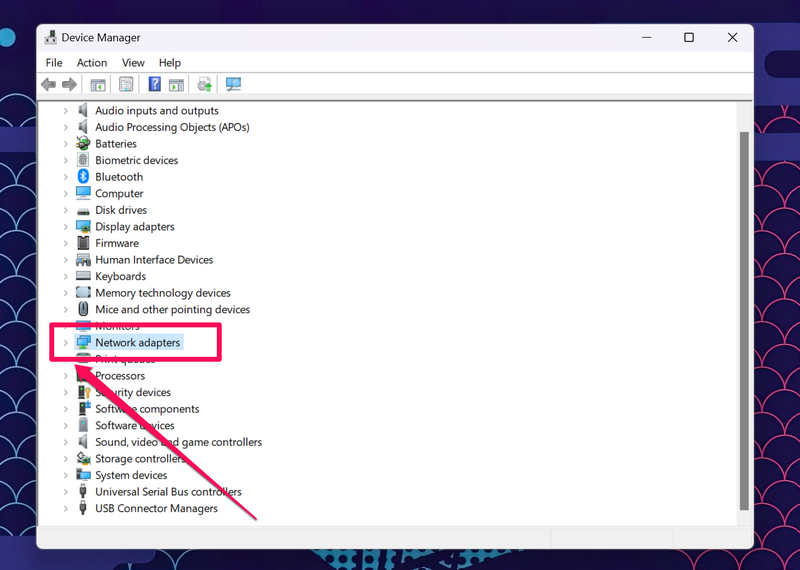Click the Bluetooth category icon

(x=84, y=177)
